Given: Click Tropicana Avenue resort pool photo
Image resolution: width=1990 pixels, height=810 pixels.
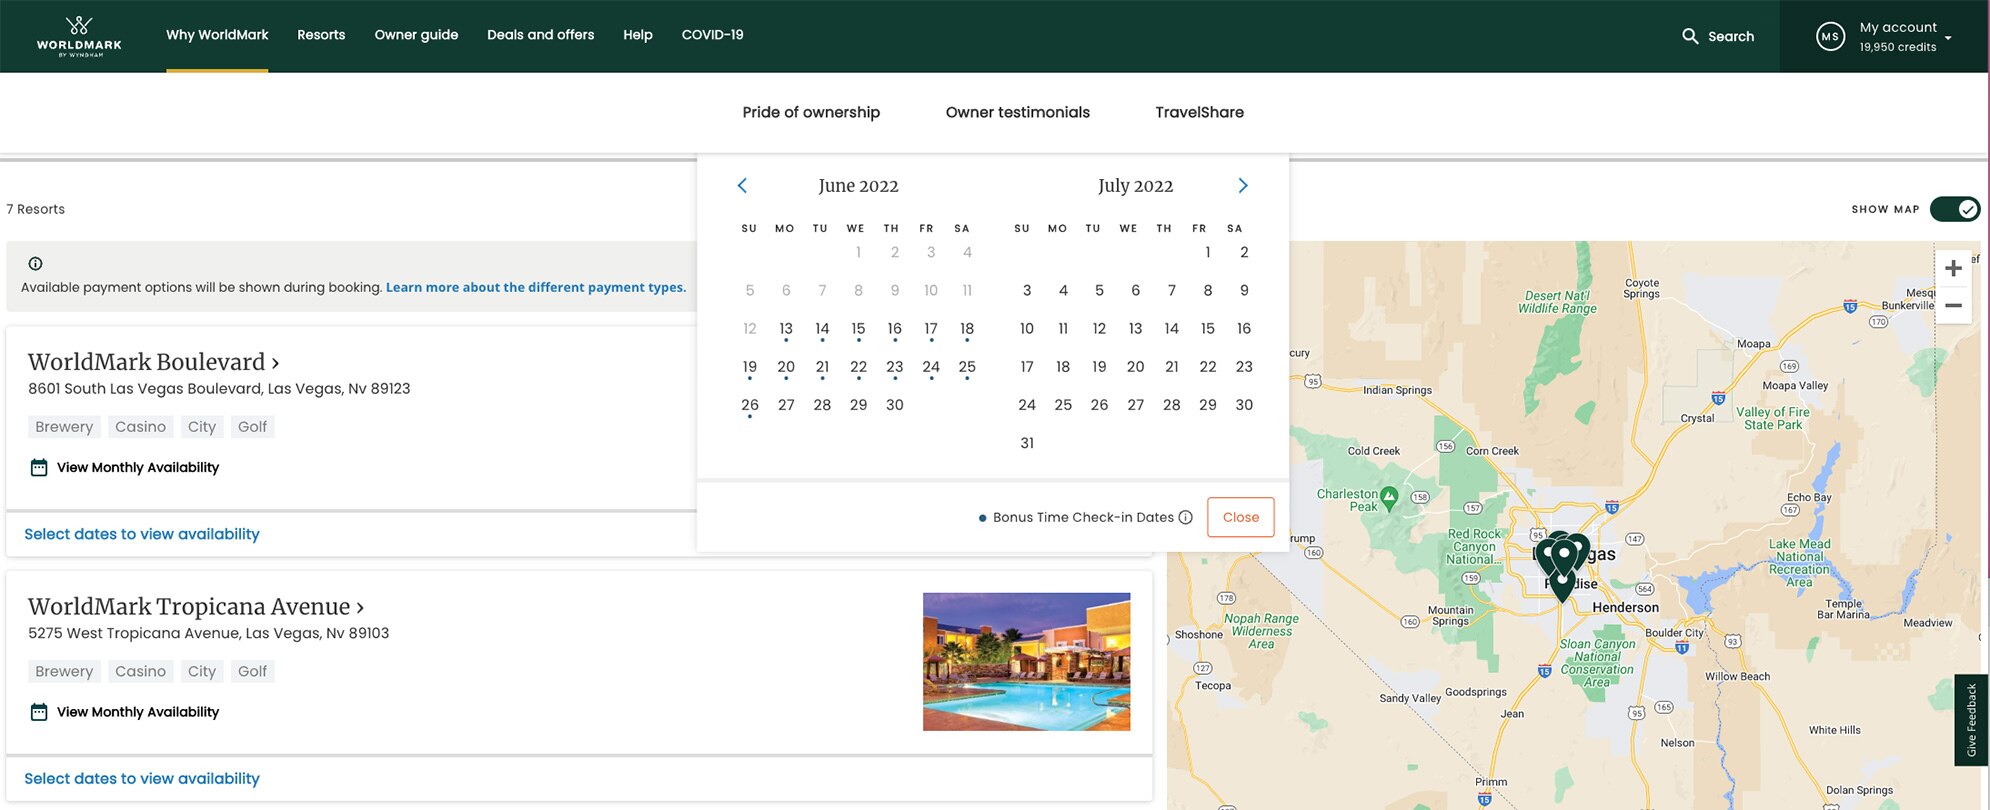Looking at the screenshot, I should click(1026, 661).
